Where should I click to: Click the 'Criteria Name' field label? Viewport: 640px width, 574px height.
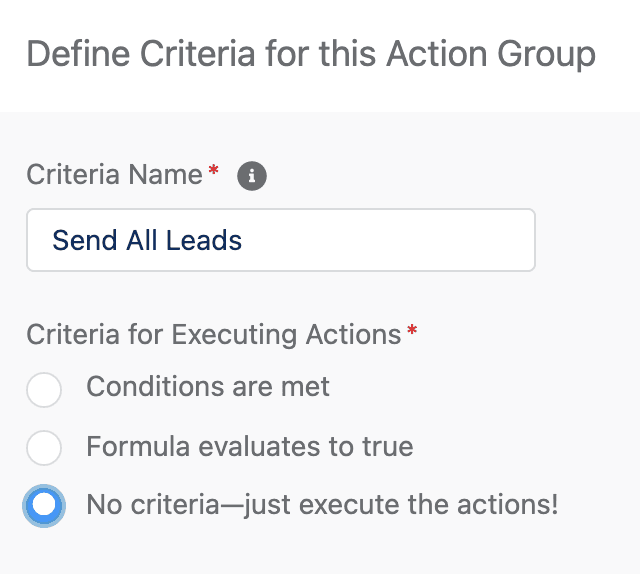(x=114, y=175)
